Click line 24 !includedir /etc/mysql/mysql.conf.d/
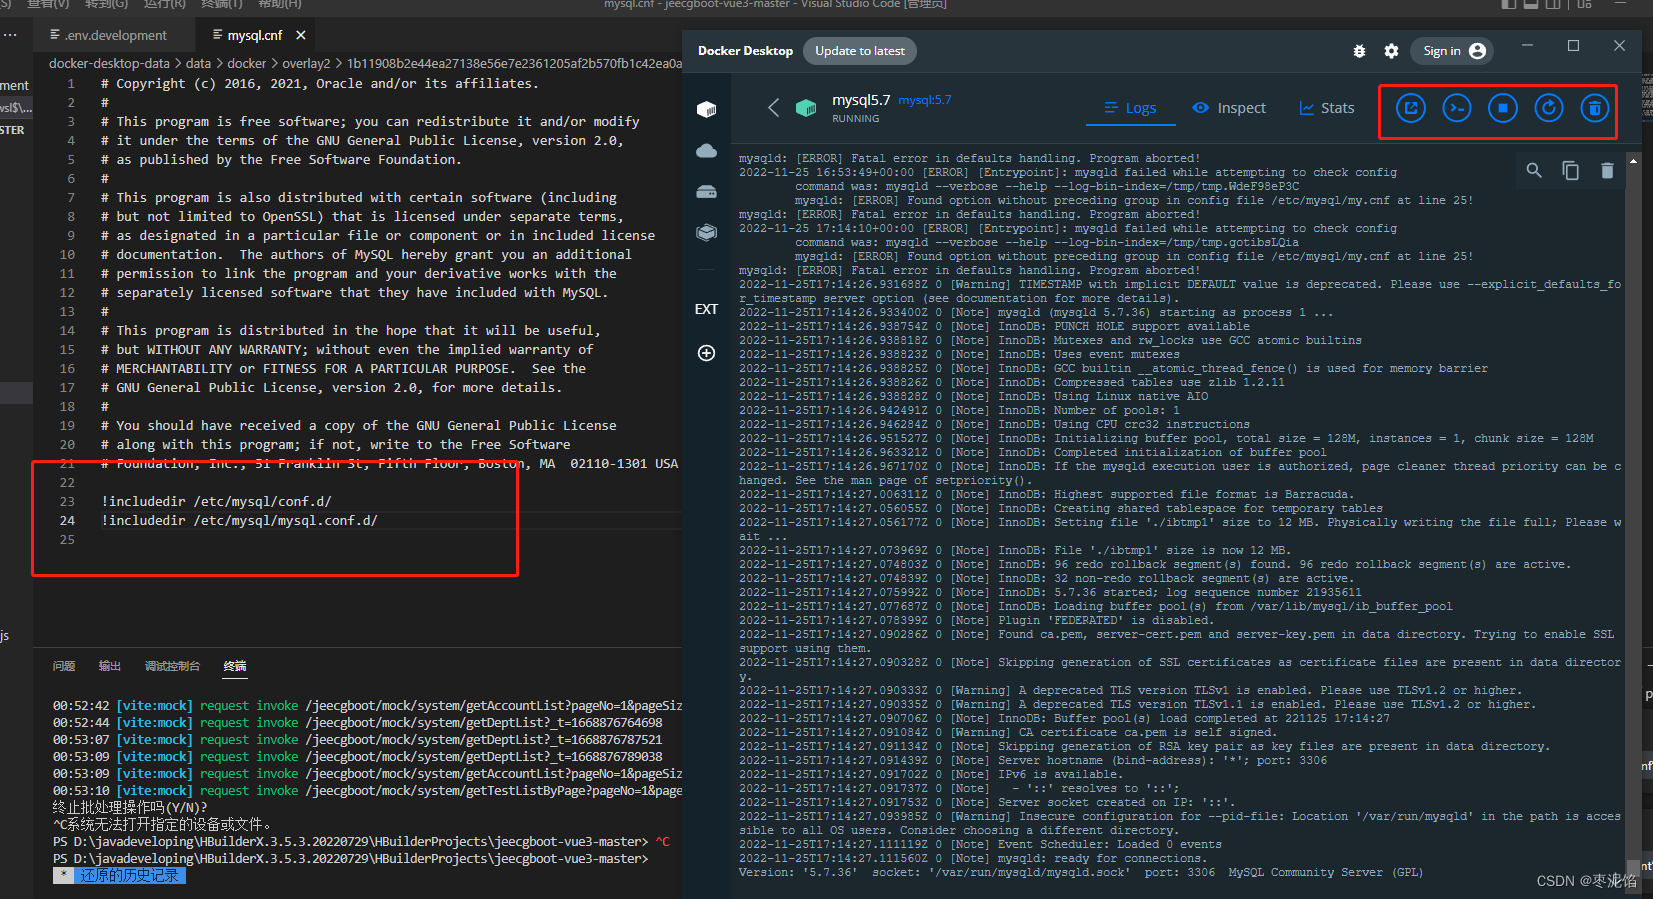1653x899 pixels. point(239,520)
